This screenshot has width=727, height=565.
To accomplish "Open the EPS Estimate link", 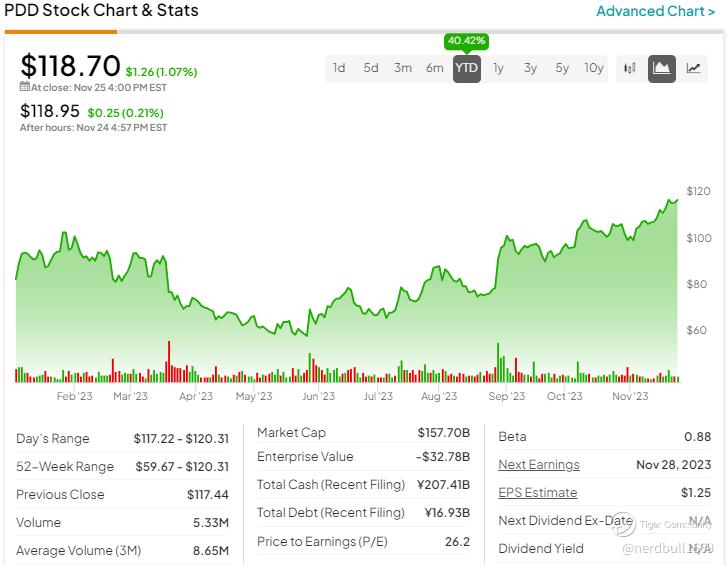I will click(537, 492).
